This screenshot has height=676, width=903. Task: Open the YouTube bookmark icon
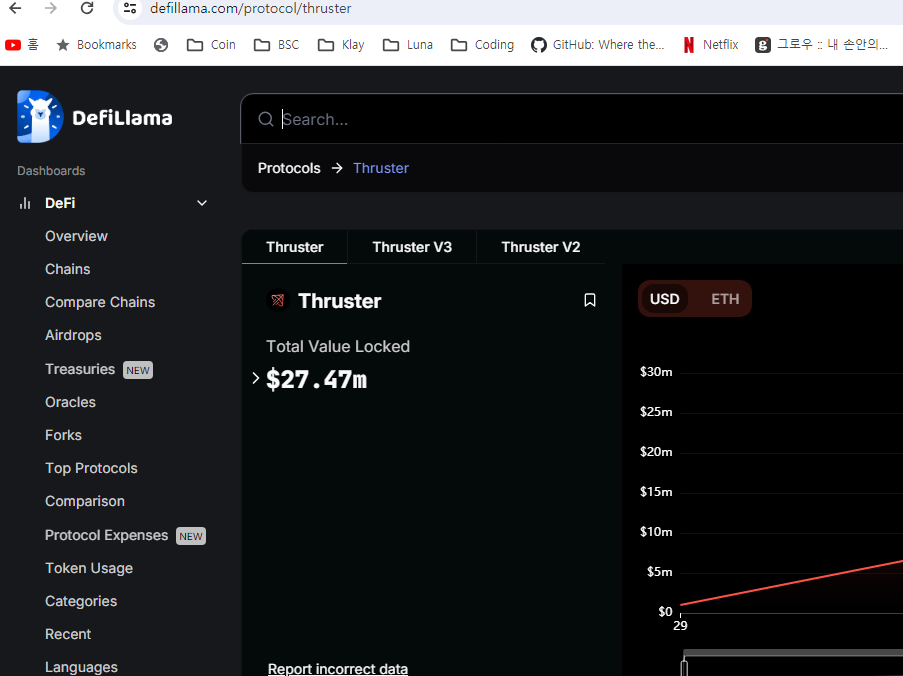13,45
